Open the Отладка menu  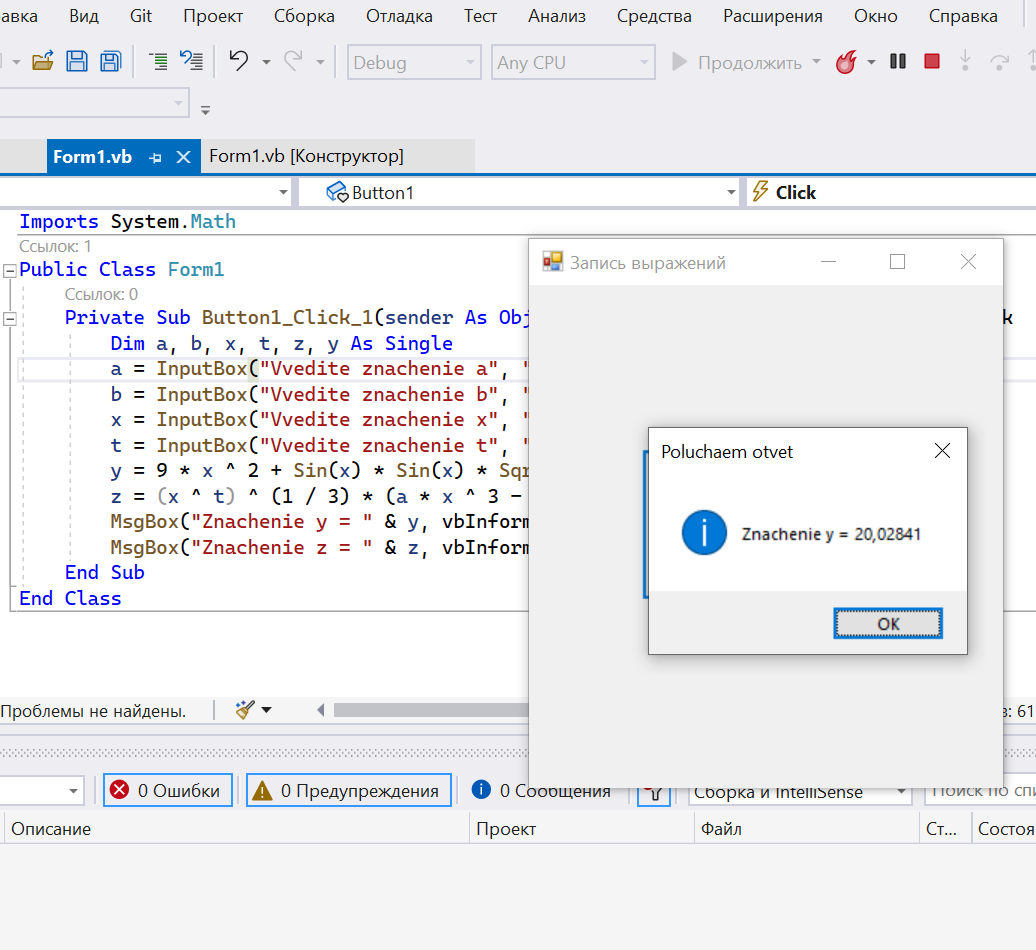click(x=399, y=16)
